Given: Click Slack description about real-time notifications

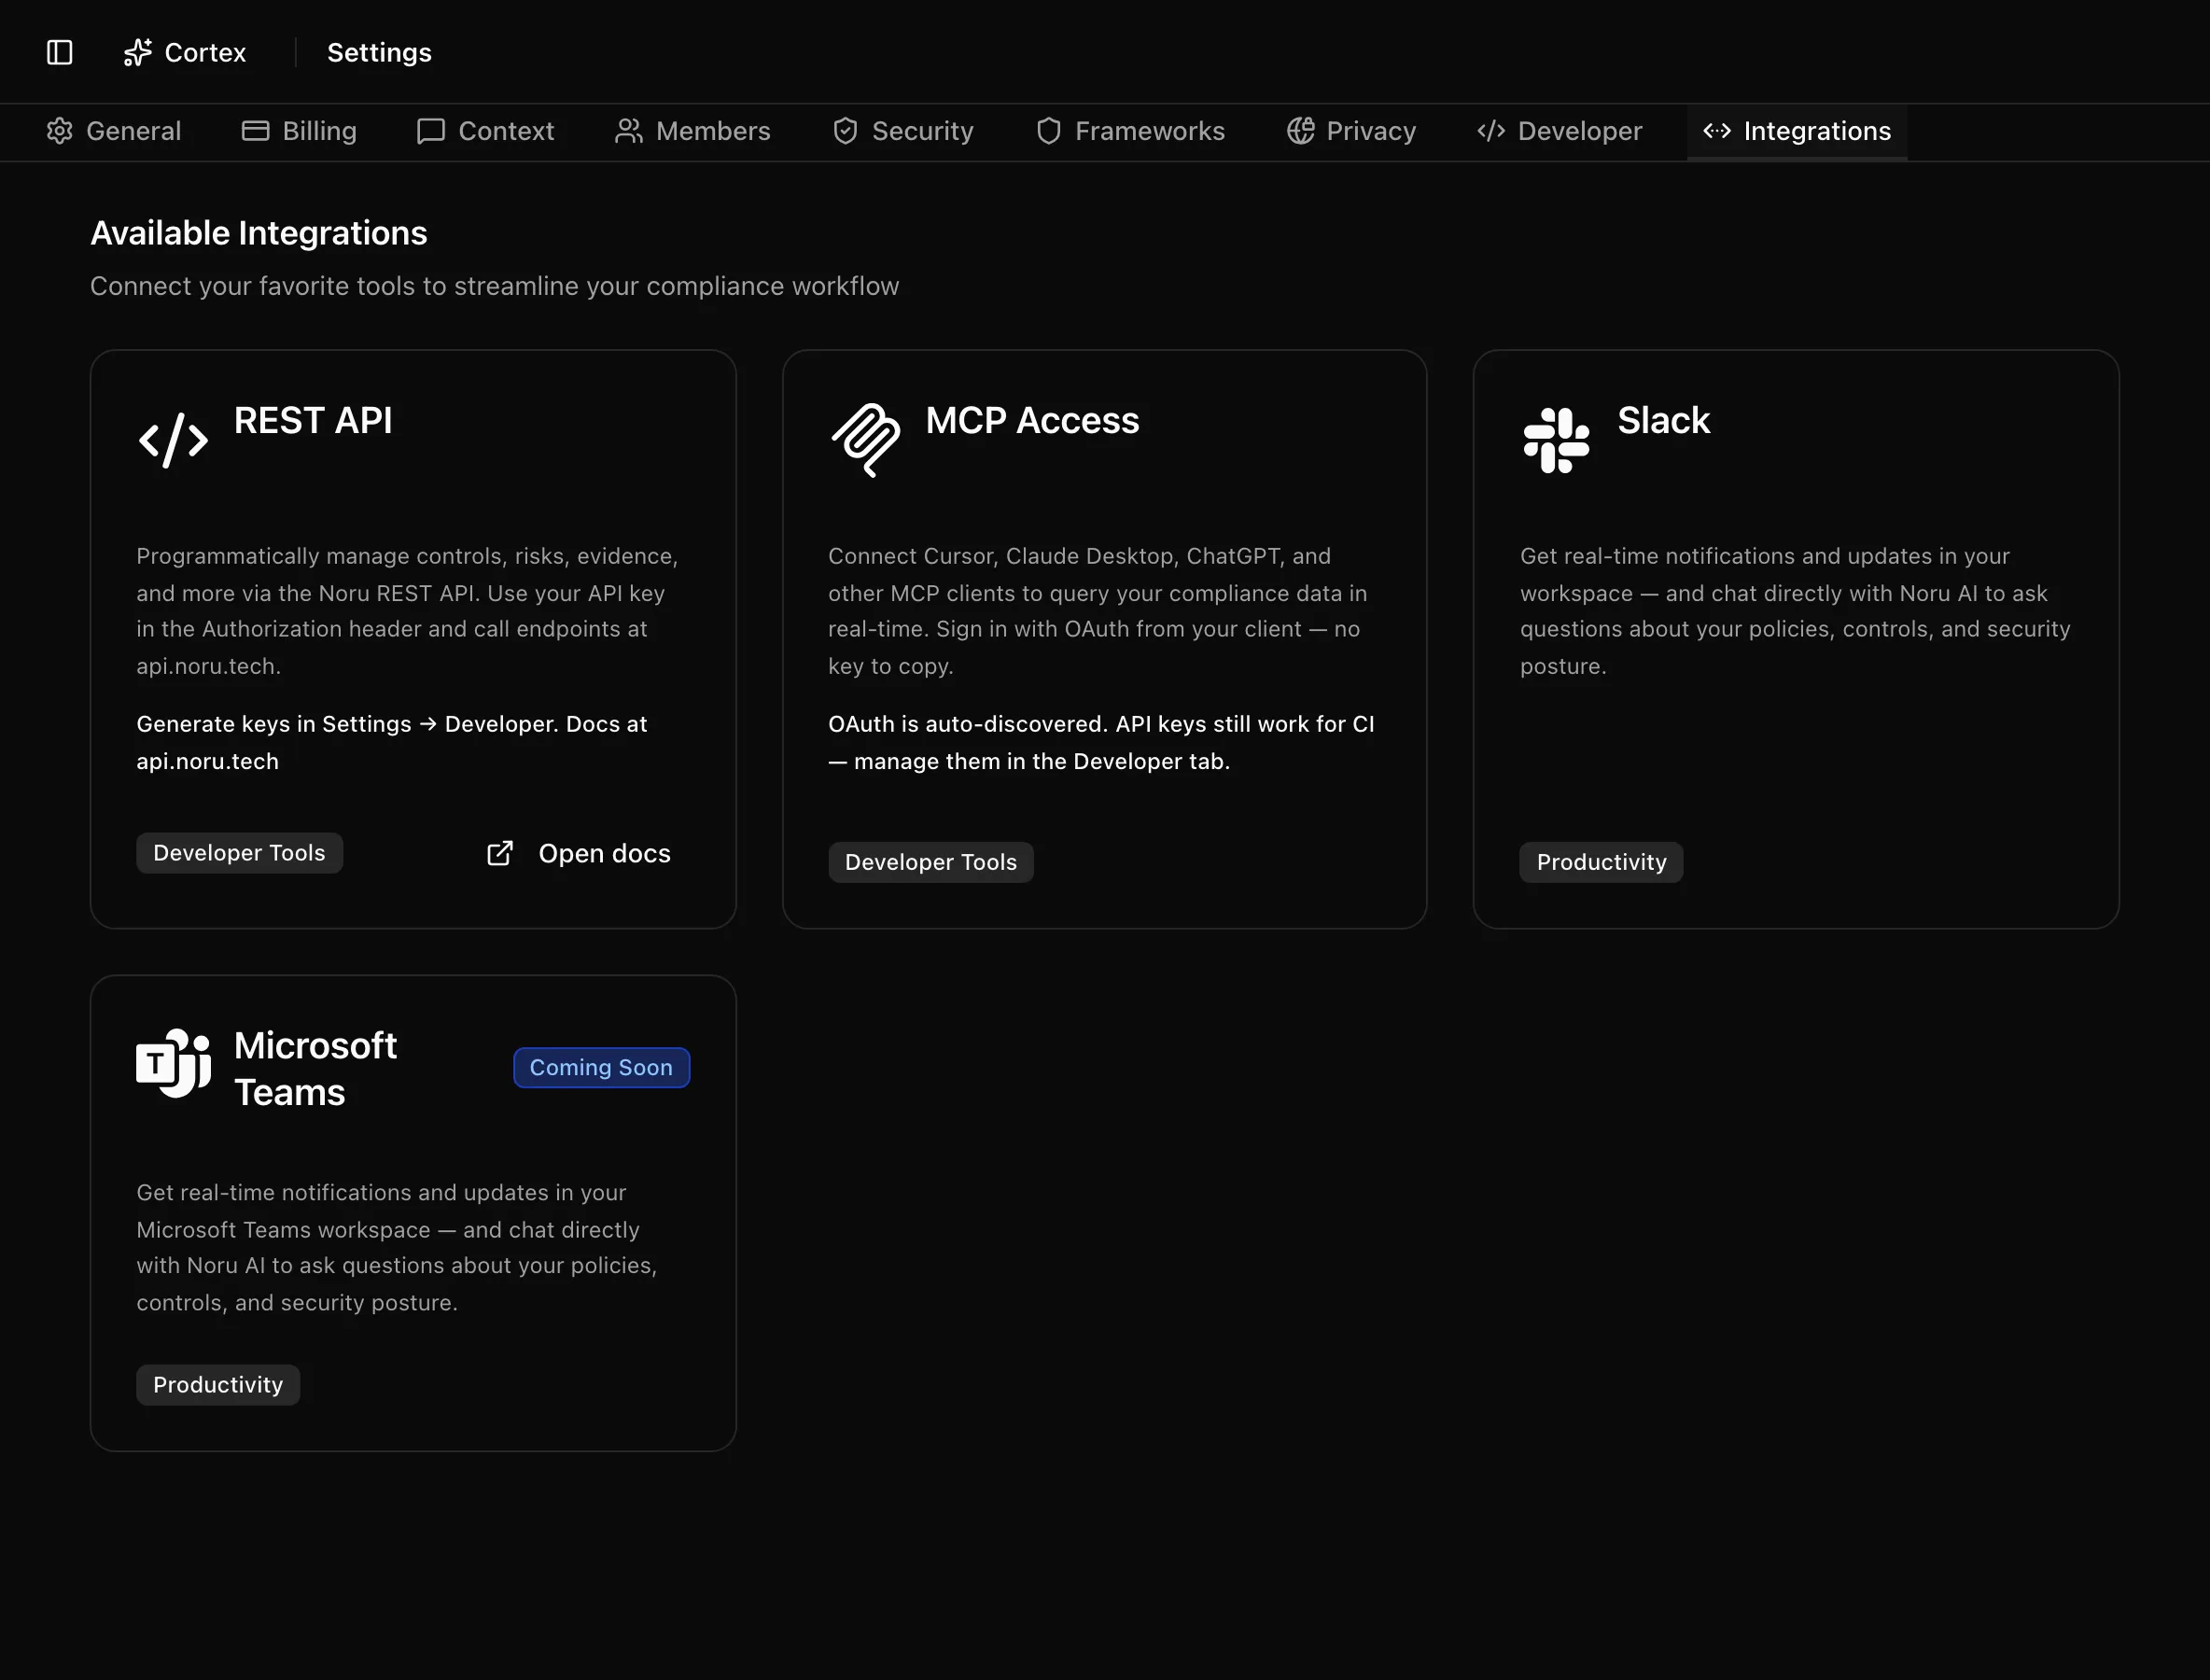Looking at the screenshot, I should tap(1795, 611).
